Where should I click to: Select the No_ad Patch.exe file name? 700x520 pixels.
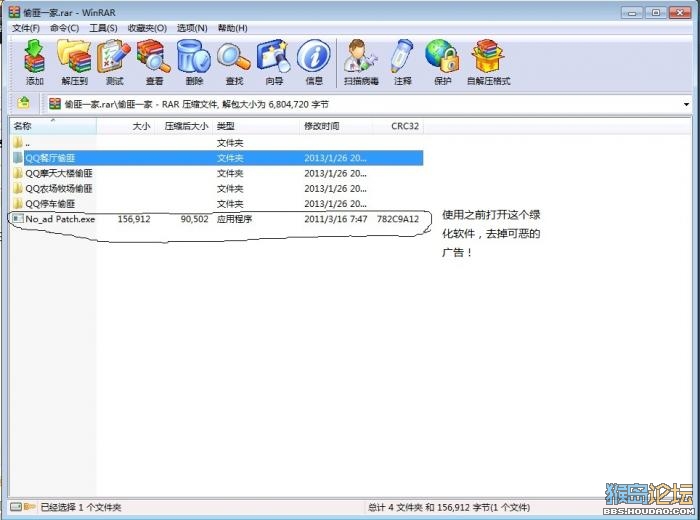click(x=60, y=219)
